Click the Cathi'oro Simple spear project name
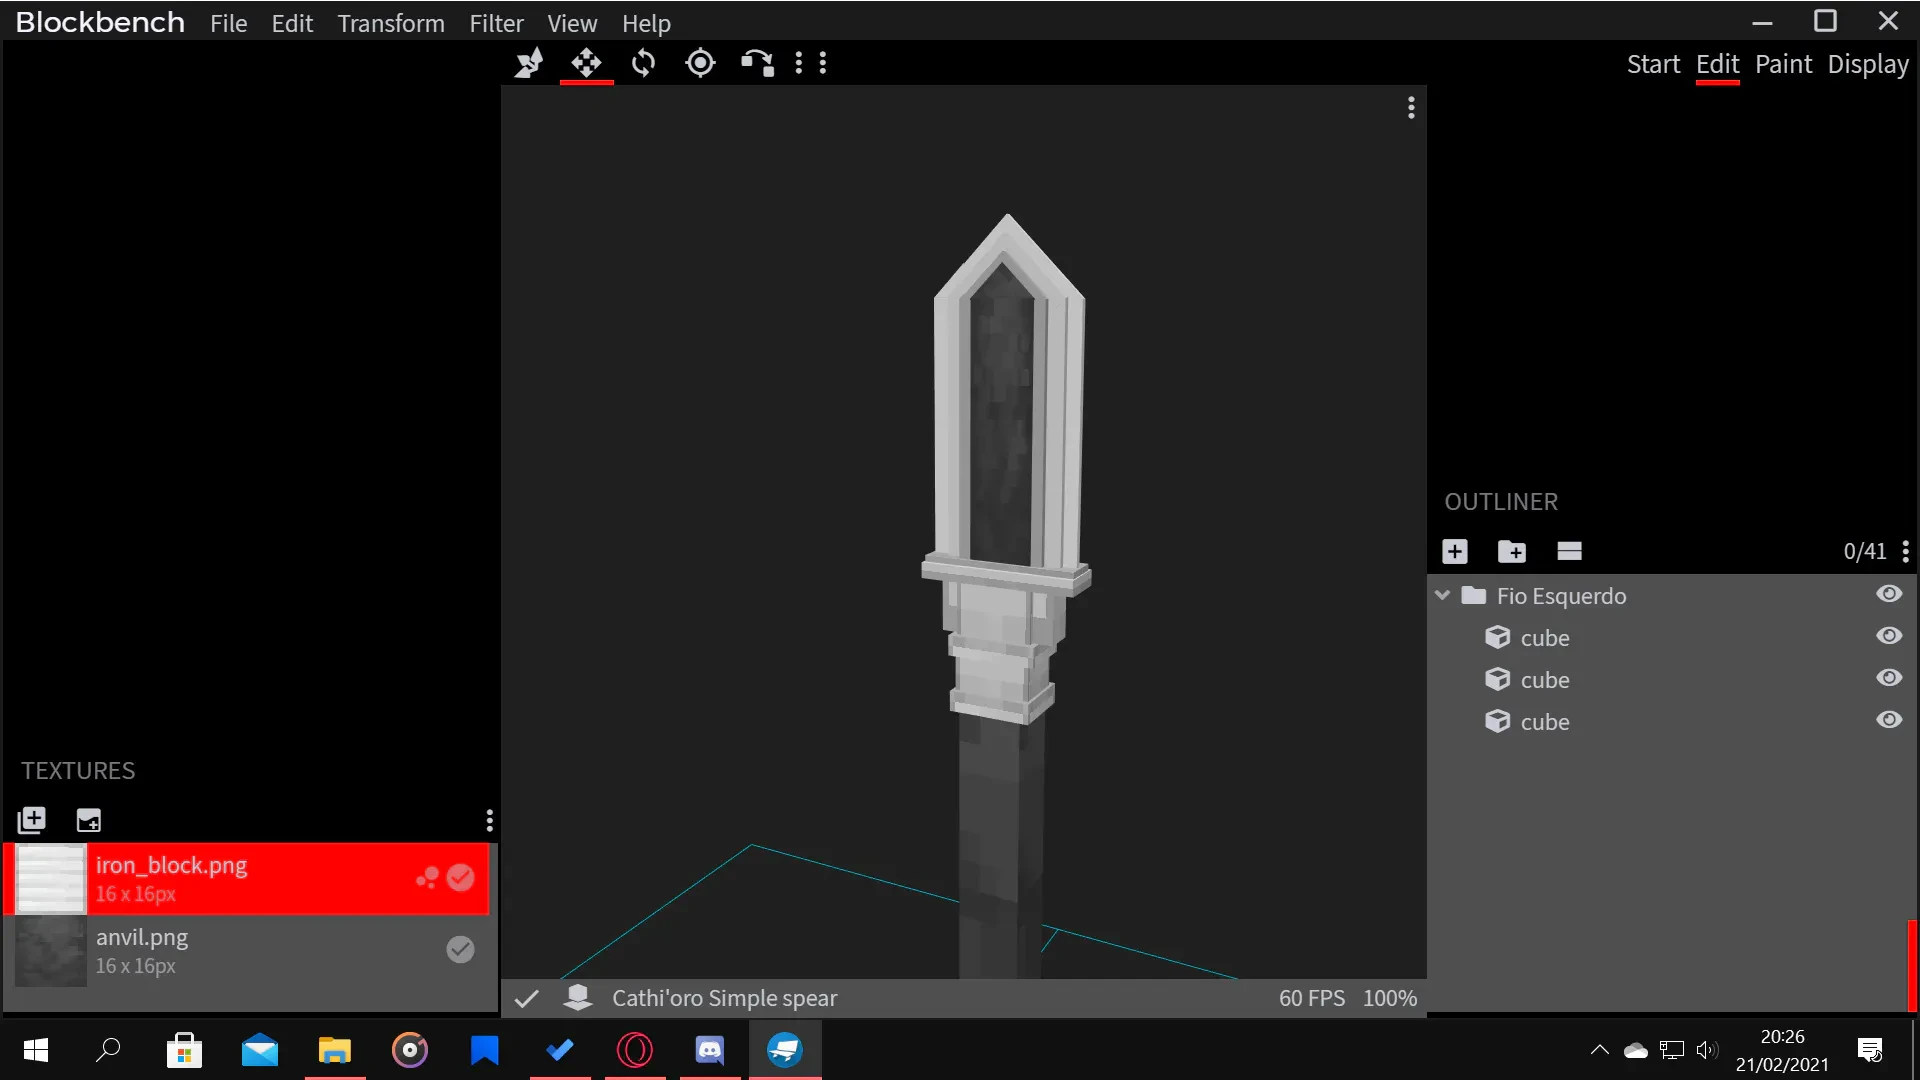 tap(724, 998)
